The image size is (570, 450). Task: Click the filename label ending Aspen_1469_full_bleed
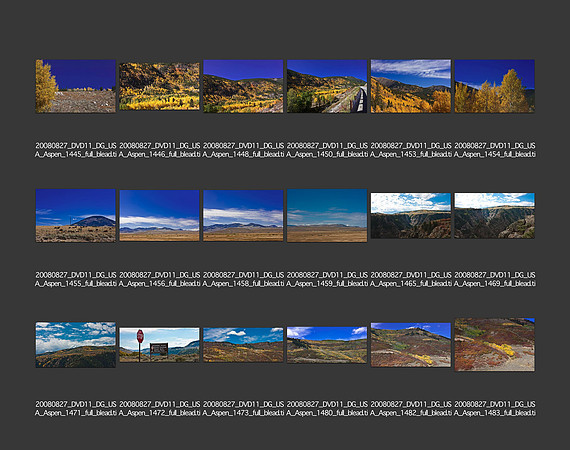[x=495, y=279]
